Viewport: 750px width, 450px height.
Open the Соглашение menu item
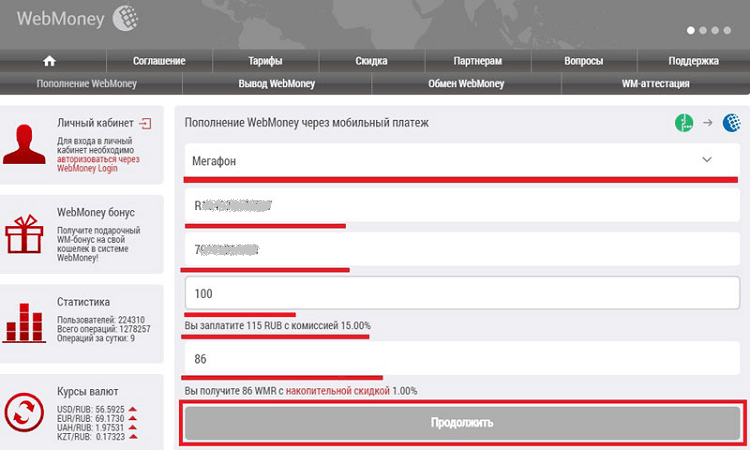click(159, 61)
